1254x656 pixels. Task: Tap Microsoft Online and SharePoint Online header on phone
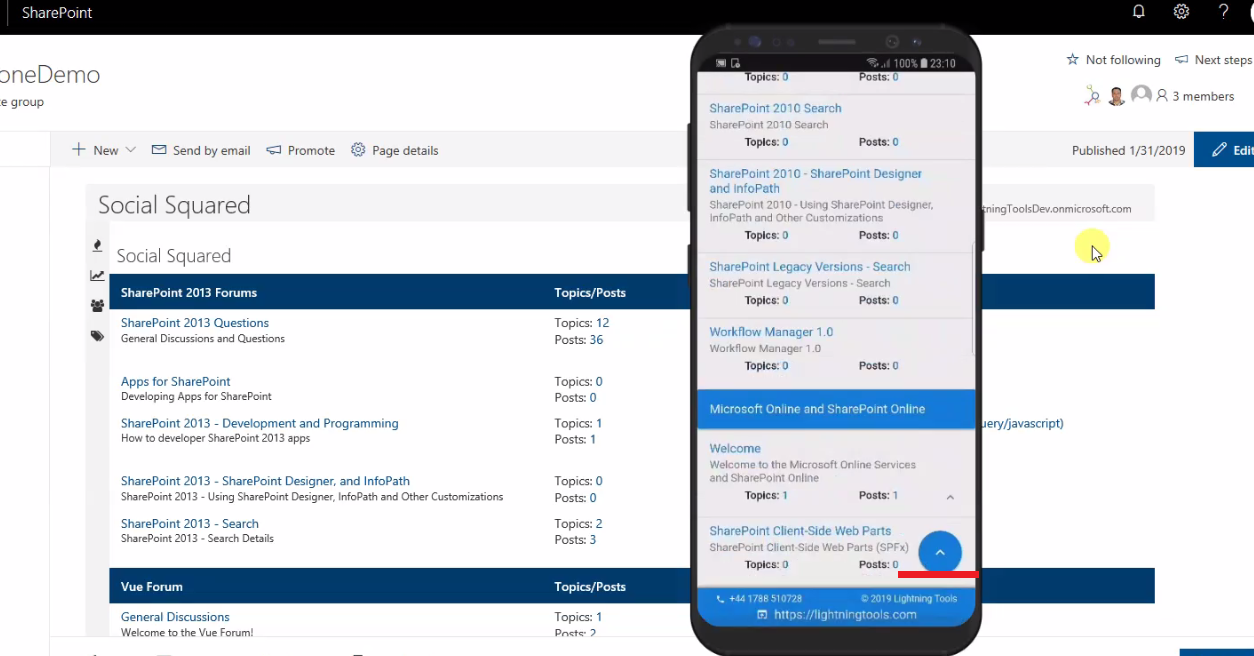tap(836, 409)
